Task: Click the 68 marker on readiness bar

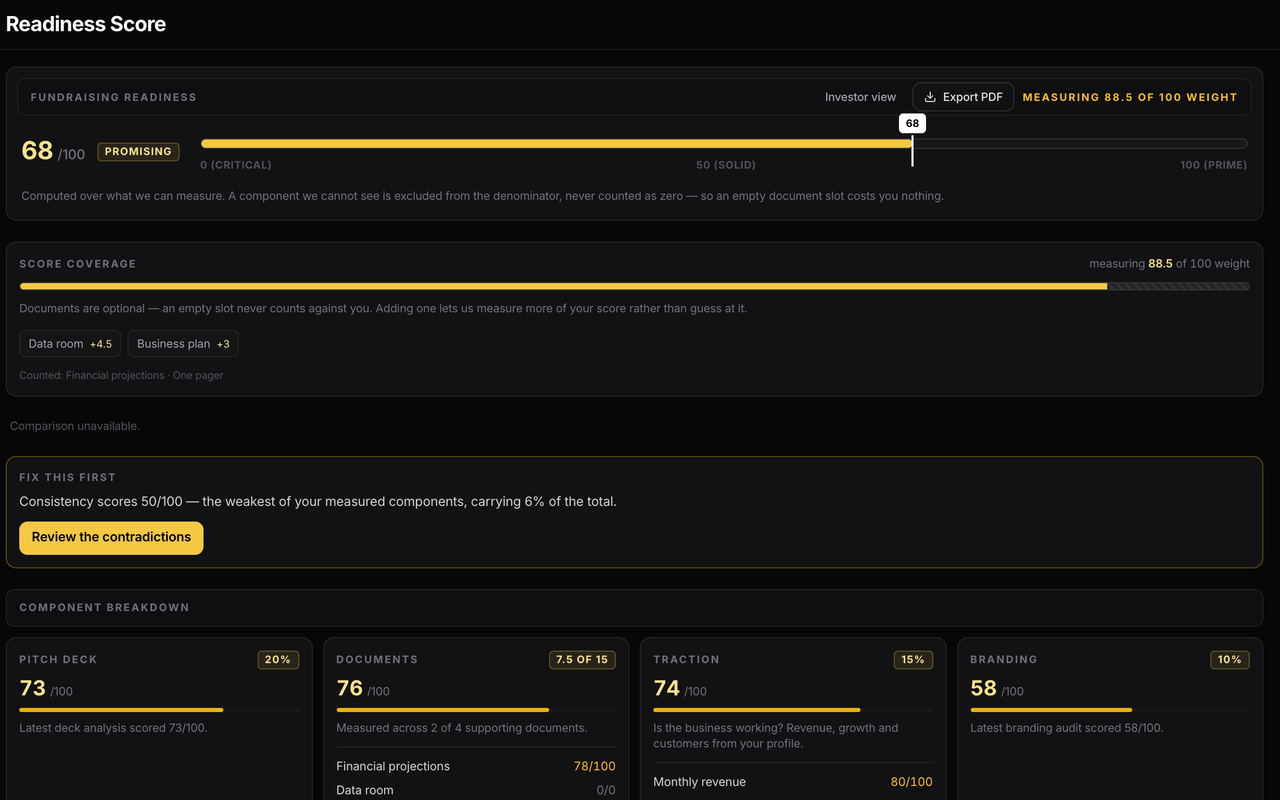Action: (x=912, y=124)
